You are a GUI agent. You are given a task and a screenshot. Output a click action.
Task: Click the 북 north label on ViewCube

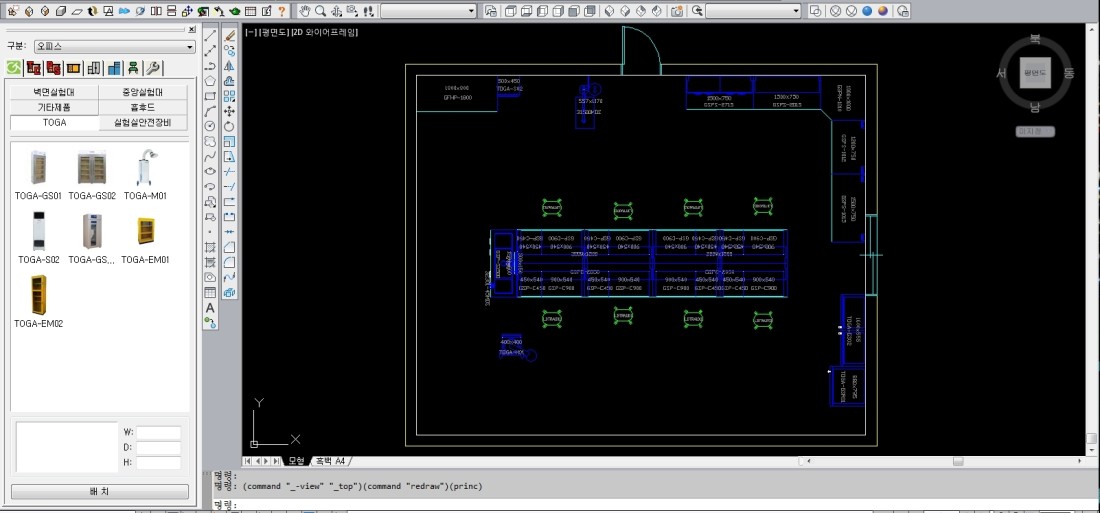point(1035,40)
